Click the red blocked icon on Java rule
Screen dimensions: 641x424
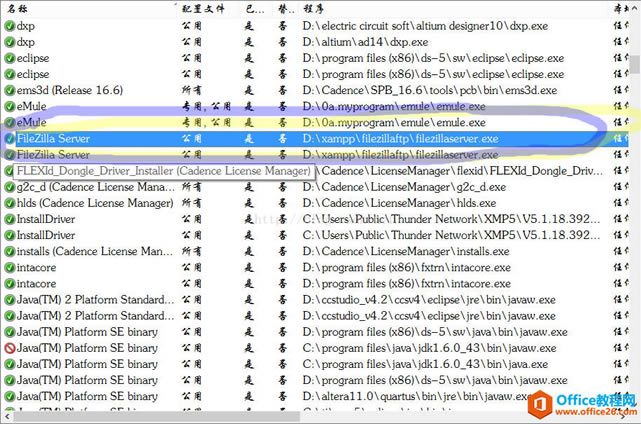click(x=10, y=348)
